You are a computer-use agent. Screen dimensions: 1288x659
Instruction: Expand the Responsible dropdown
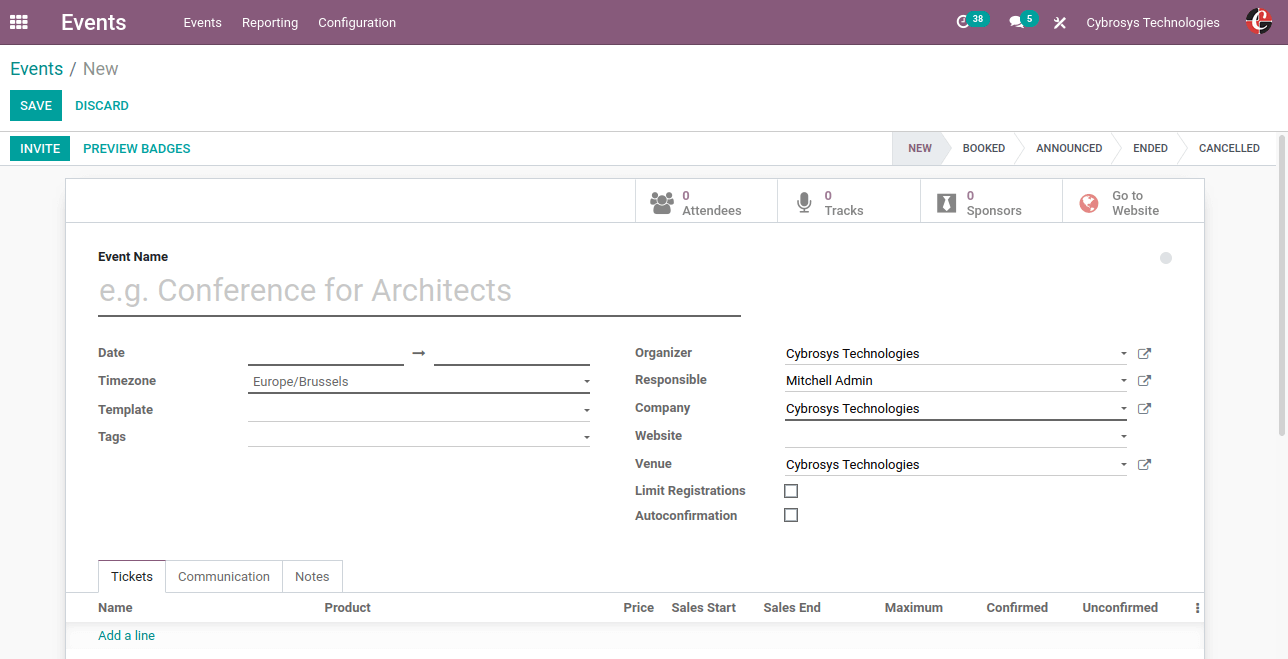[1124, 381]
